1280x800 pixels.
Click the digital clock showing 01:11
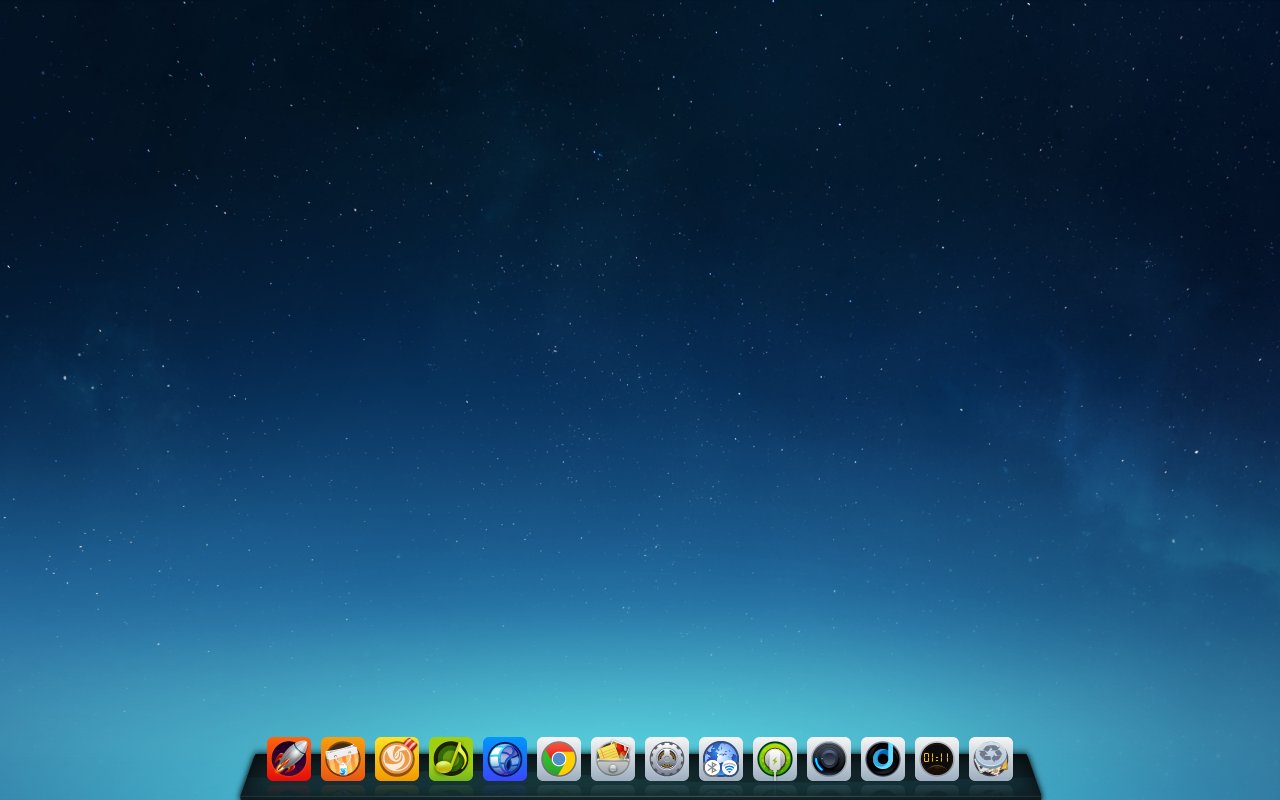point(937,759)
